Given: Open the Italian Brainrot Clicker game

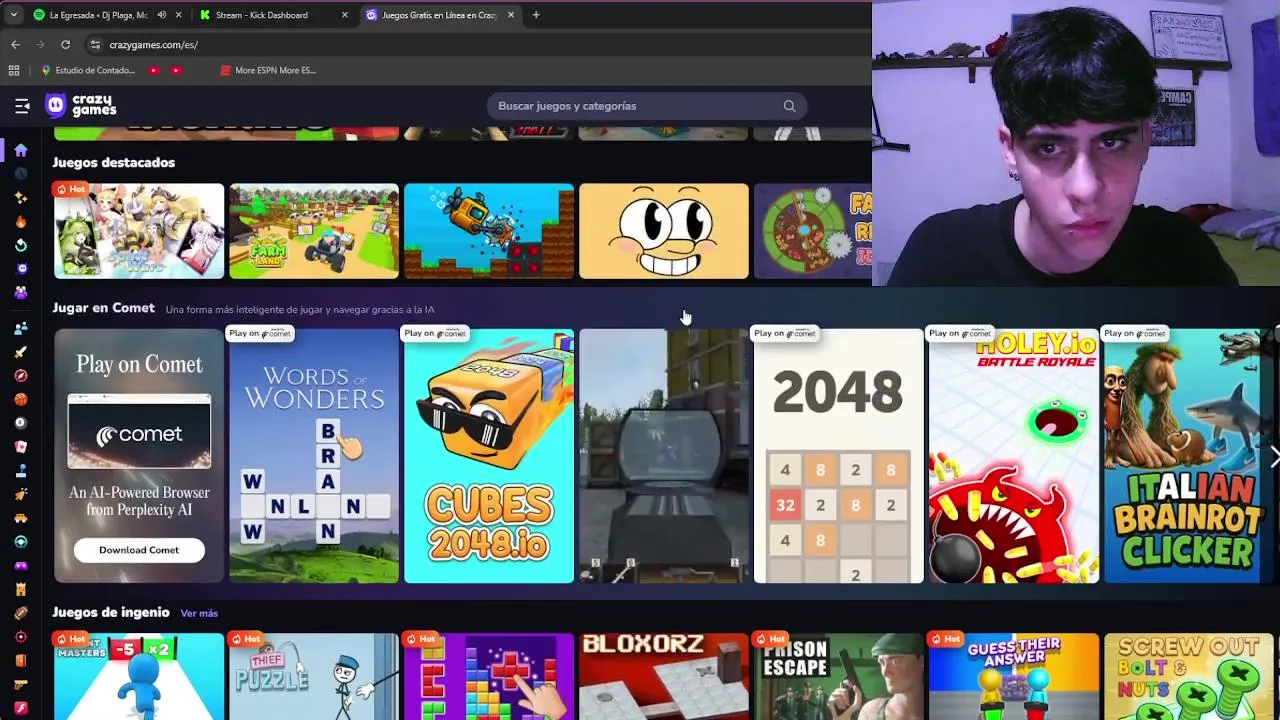Looking at the screenshot, I should (x=1189, y=456).
